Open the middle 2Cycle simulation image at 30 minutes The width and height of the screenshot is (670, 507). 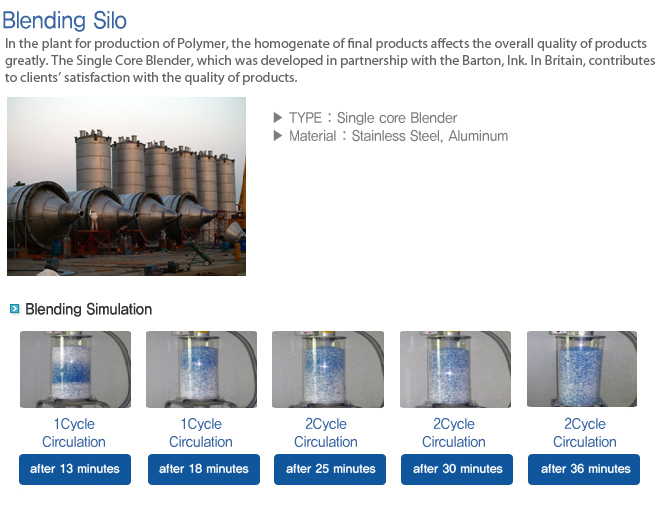(x=455, y=369)
